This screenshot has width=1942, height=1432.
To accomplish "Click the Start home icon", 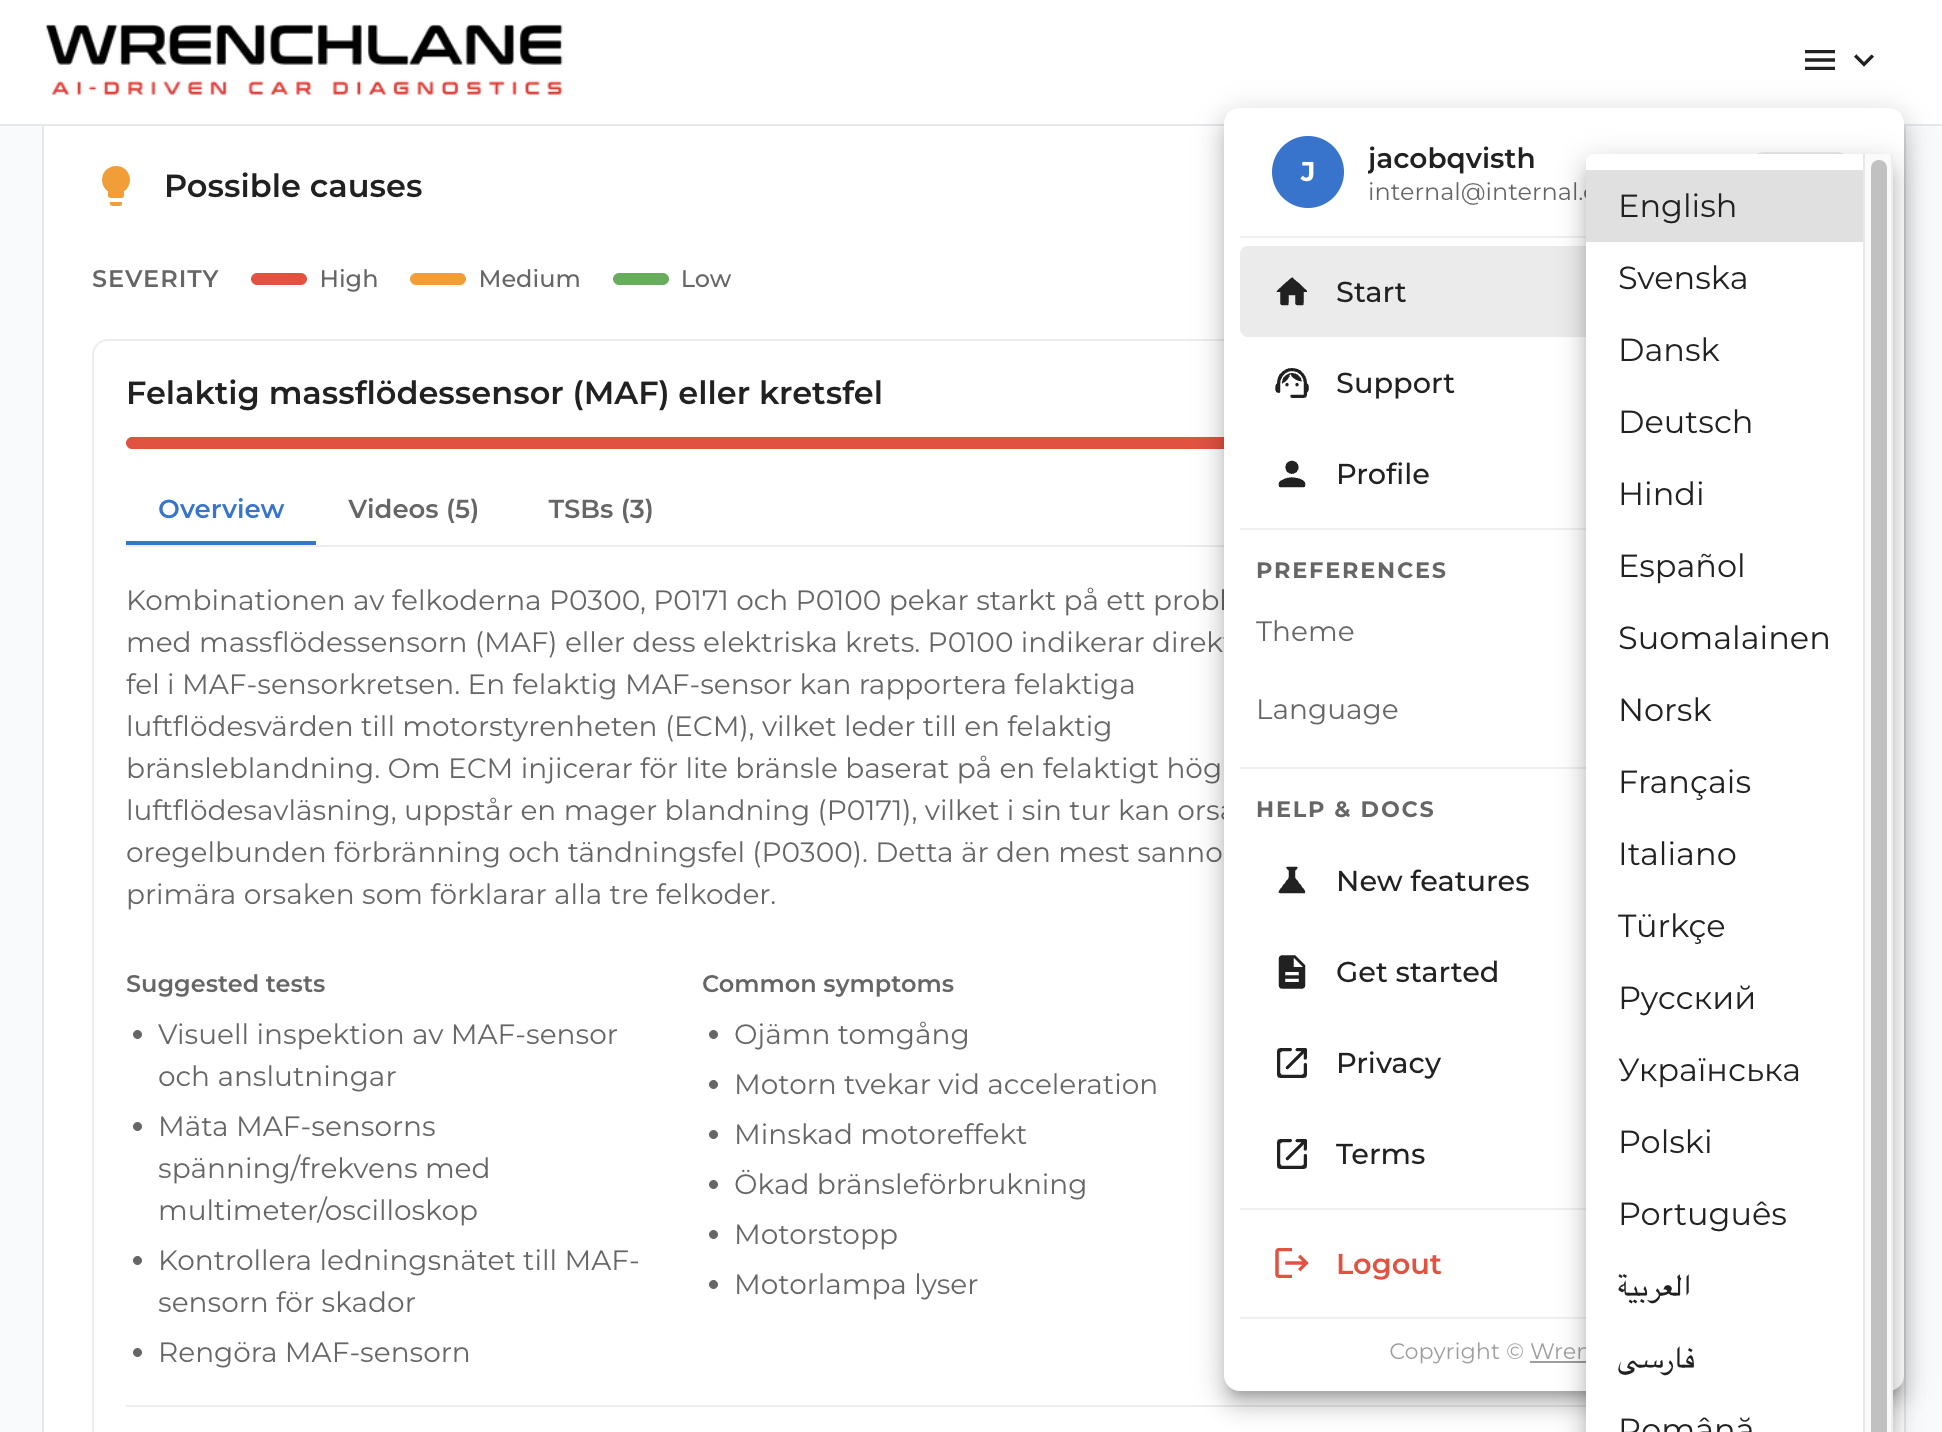I will (1292, 292).
